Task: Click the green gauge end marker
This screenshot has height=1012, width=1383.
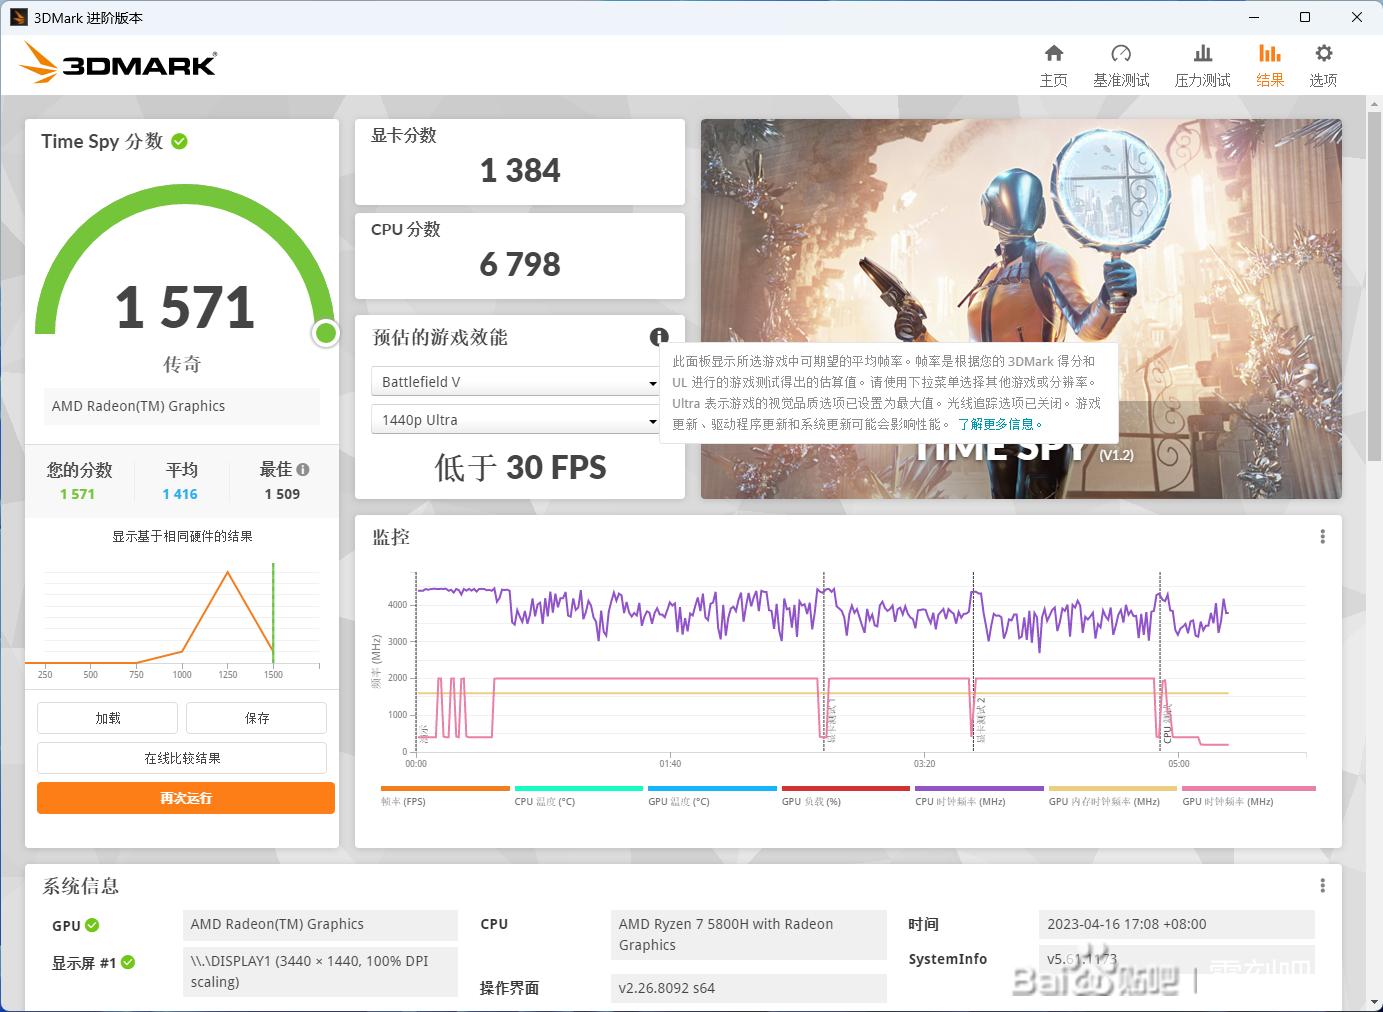Action: tap(325, 333)
